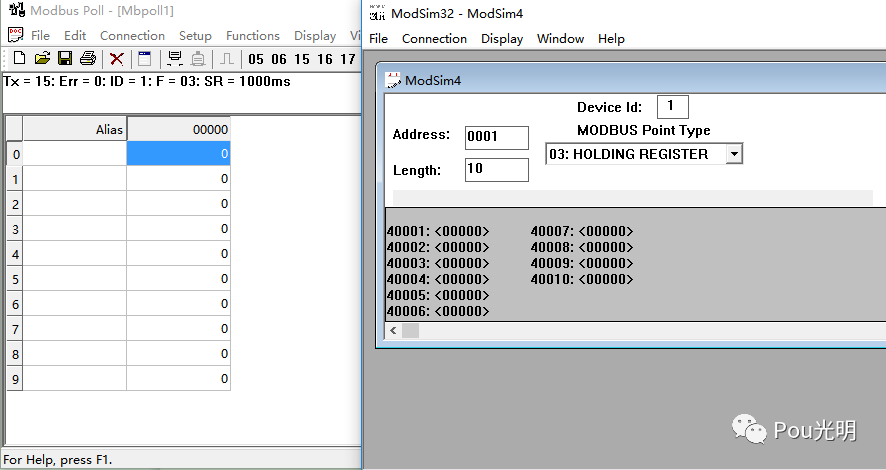Image resolution: width=886 pixels, height=470 pixels.
Task: Select the value cell in row 1
Action: [x=178, y=179]
